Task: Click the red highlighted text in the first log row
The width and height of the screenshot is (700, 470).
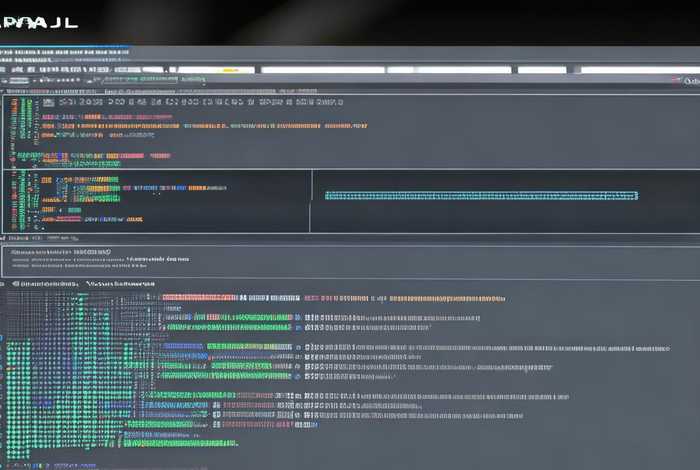Action: click(200, 298)
